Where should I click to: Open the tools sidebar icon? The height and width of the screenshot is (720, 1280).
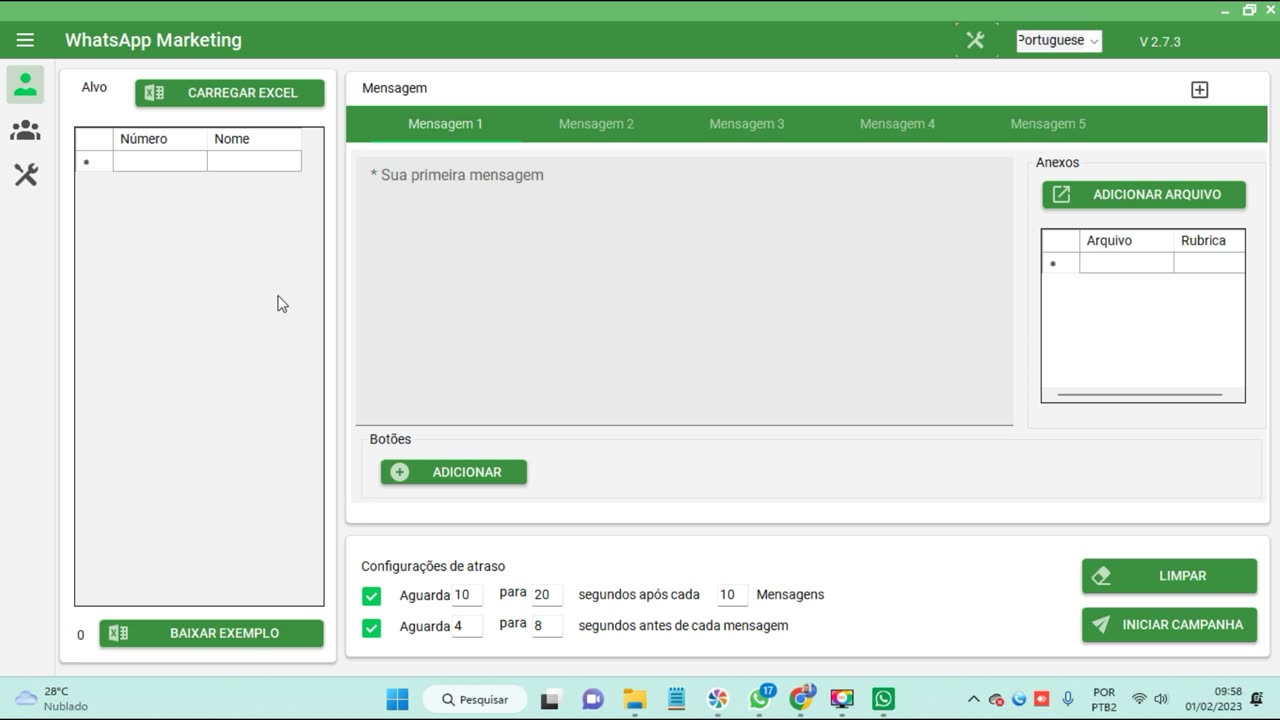pyautogui.click(x=25, y=175)
